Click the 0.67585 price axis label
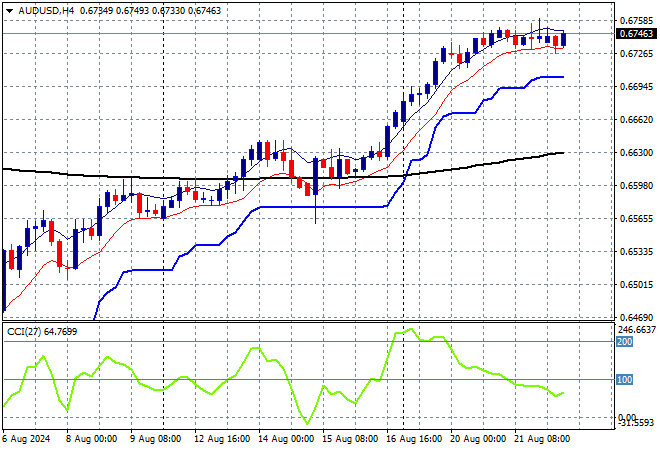660x450 pixels. click(x=637, y=20)
